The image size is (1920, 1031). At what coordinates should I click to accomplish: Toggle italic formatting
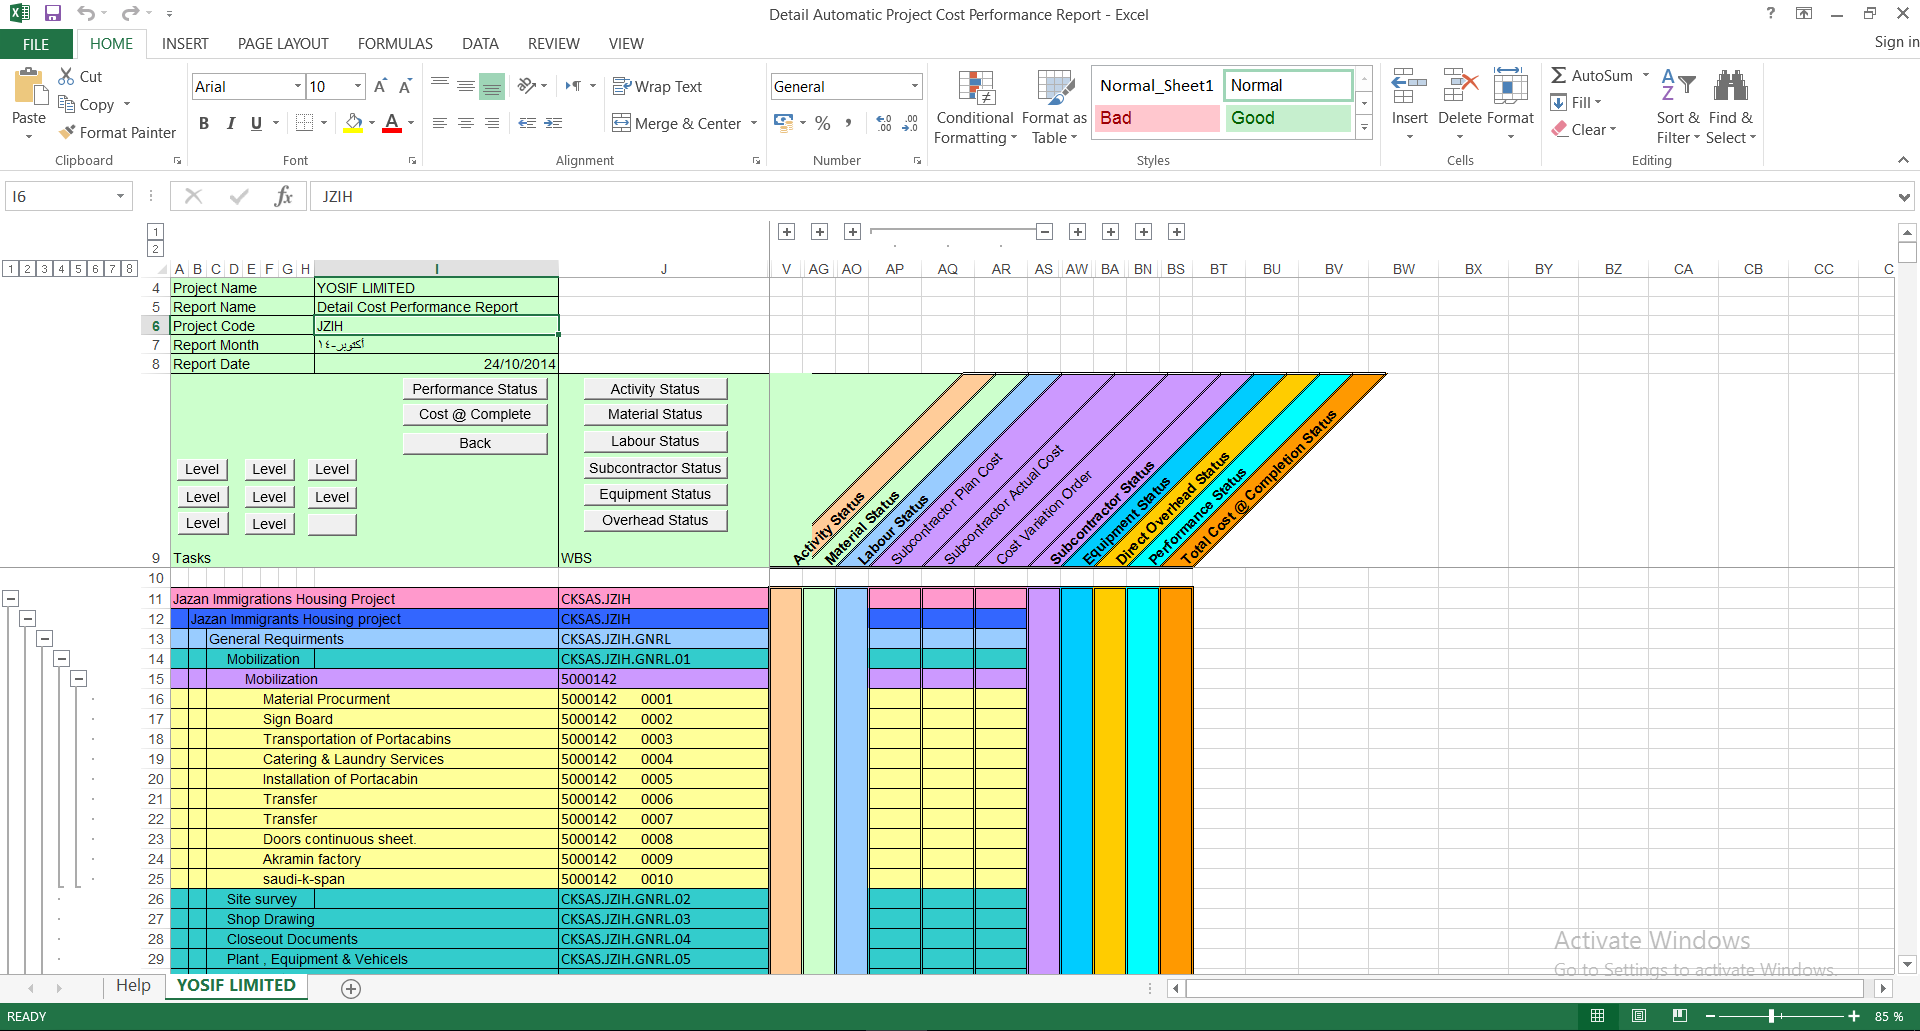[231, 123]
